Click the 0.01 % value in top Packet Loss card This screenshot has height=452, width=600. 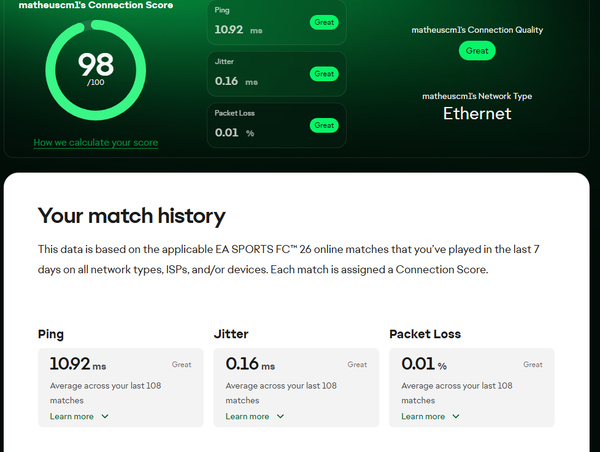[234, 132]
